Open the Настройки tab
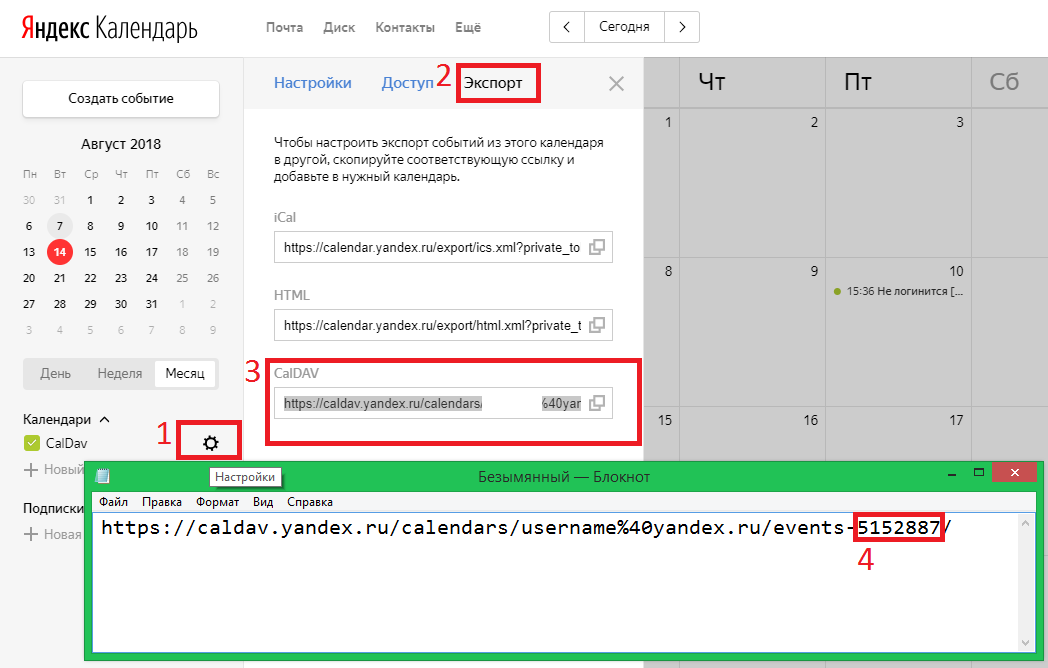Image resolution: width=1048 pixels, height=668 pixels. [x=313, y=83]
